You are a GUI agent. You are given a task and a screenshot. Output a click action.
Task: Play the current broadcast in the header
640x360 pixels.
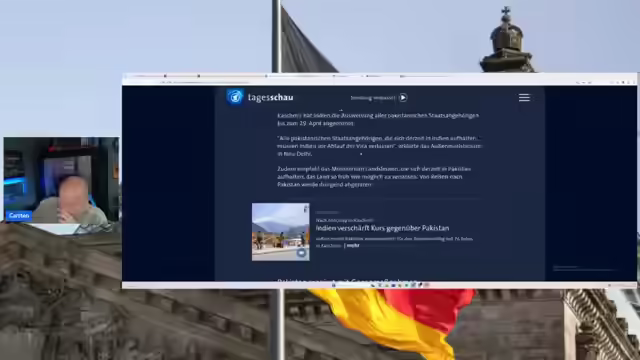(x=403, y=98)
